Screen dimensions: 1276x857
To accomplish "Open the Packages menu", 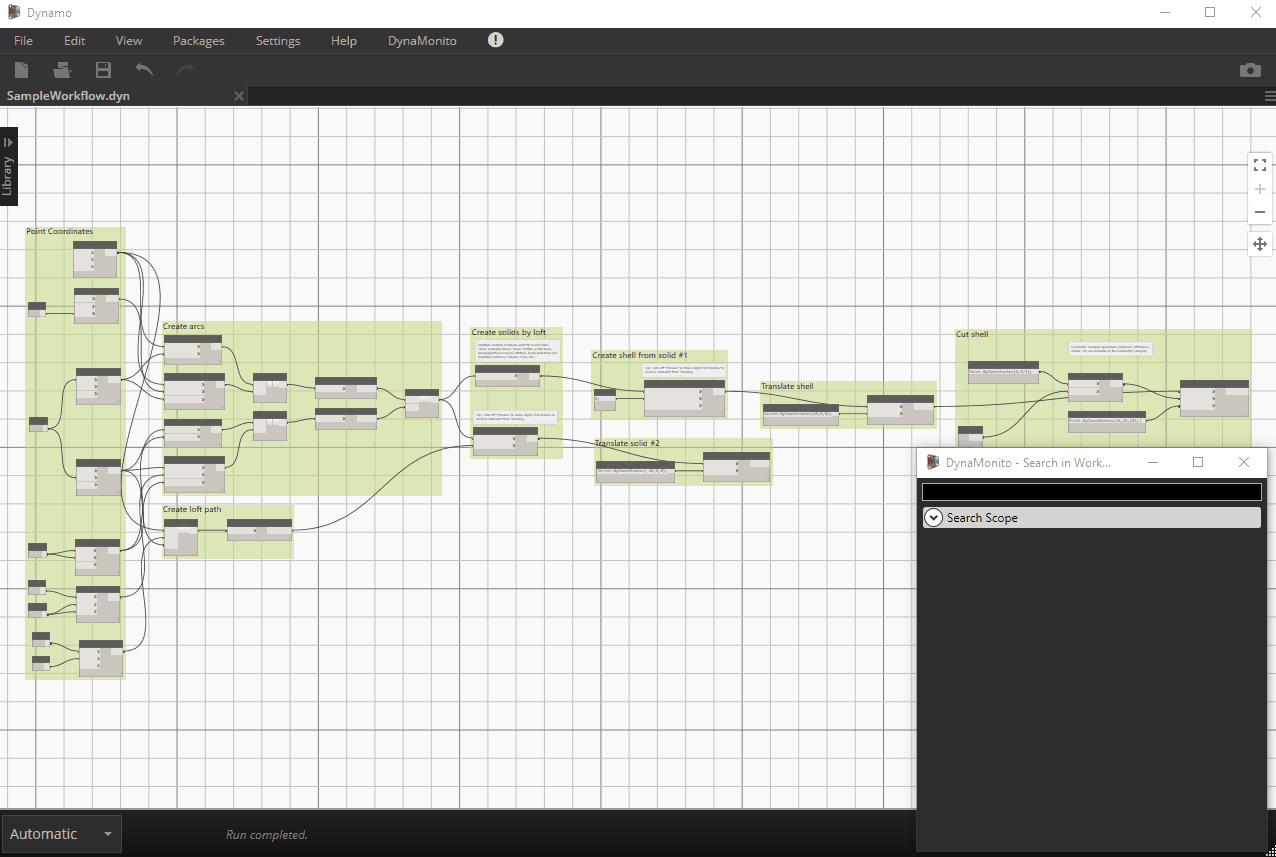I will pos(199,41).
